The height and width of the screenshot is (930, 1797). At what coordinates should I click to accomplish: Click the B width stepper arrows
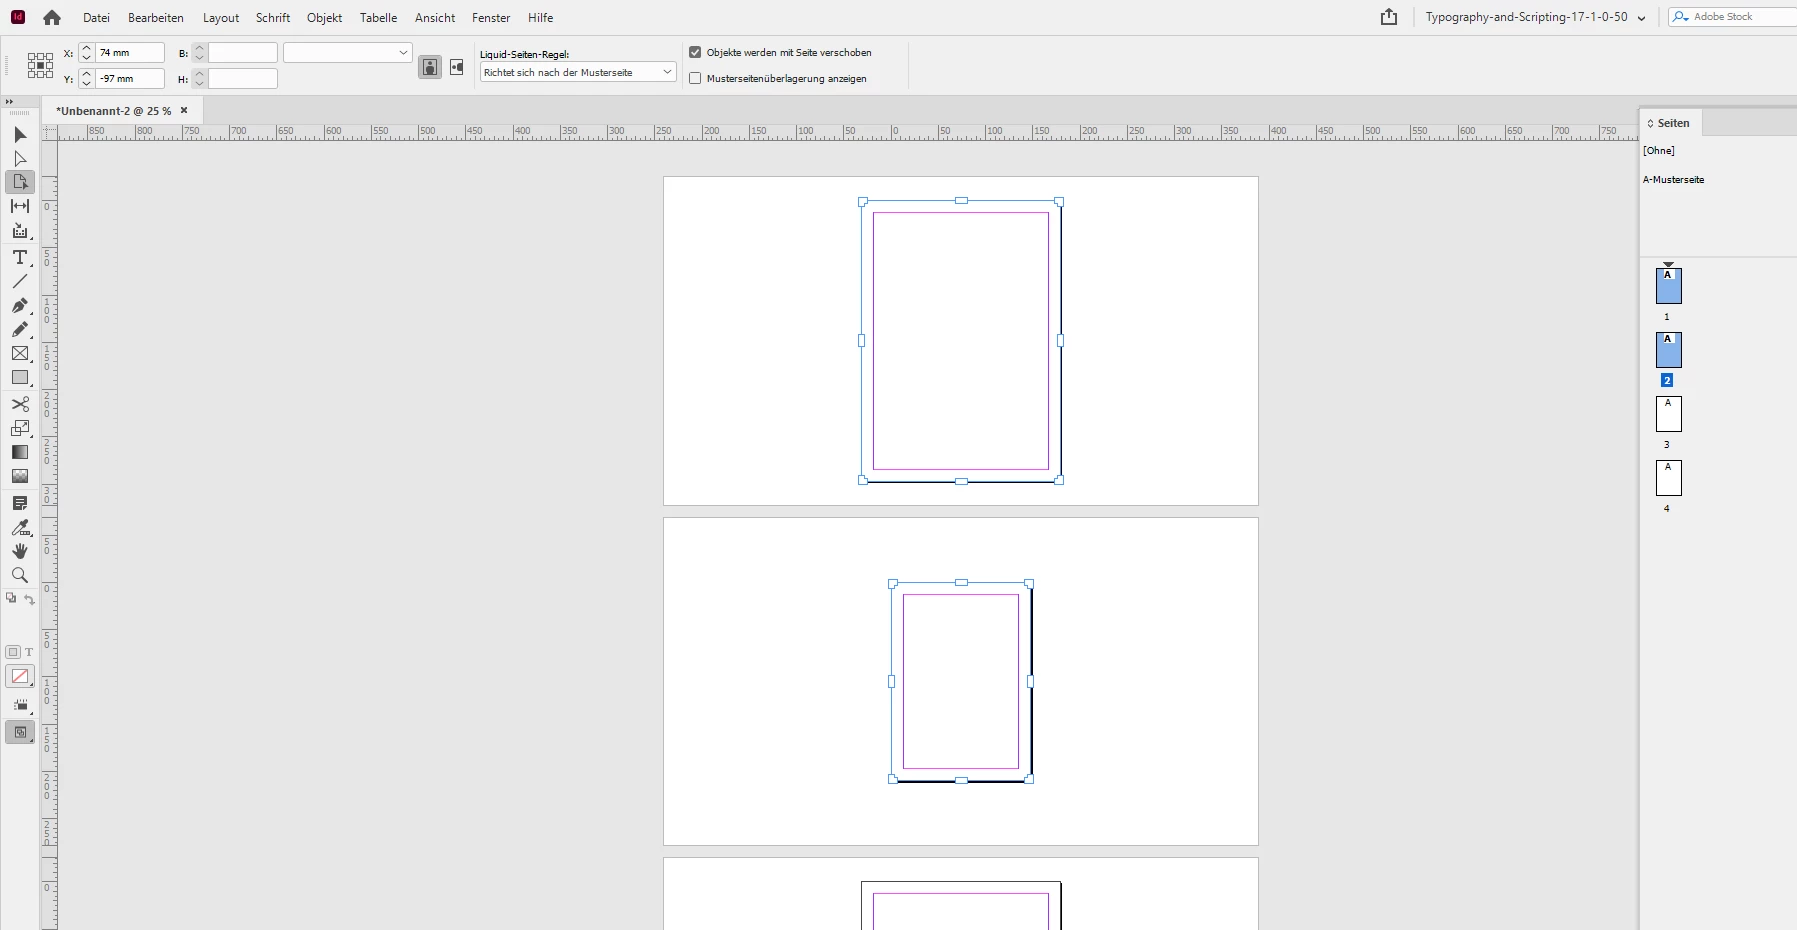click(x=199, y=52)
